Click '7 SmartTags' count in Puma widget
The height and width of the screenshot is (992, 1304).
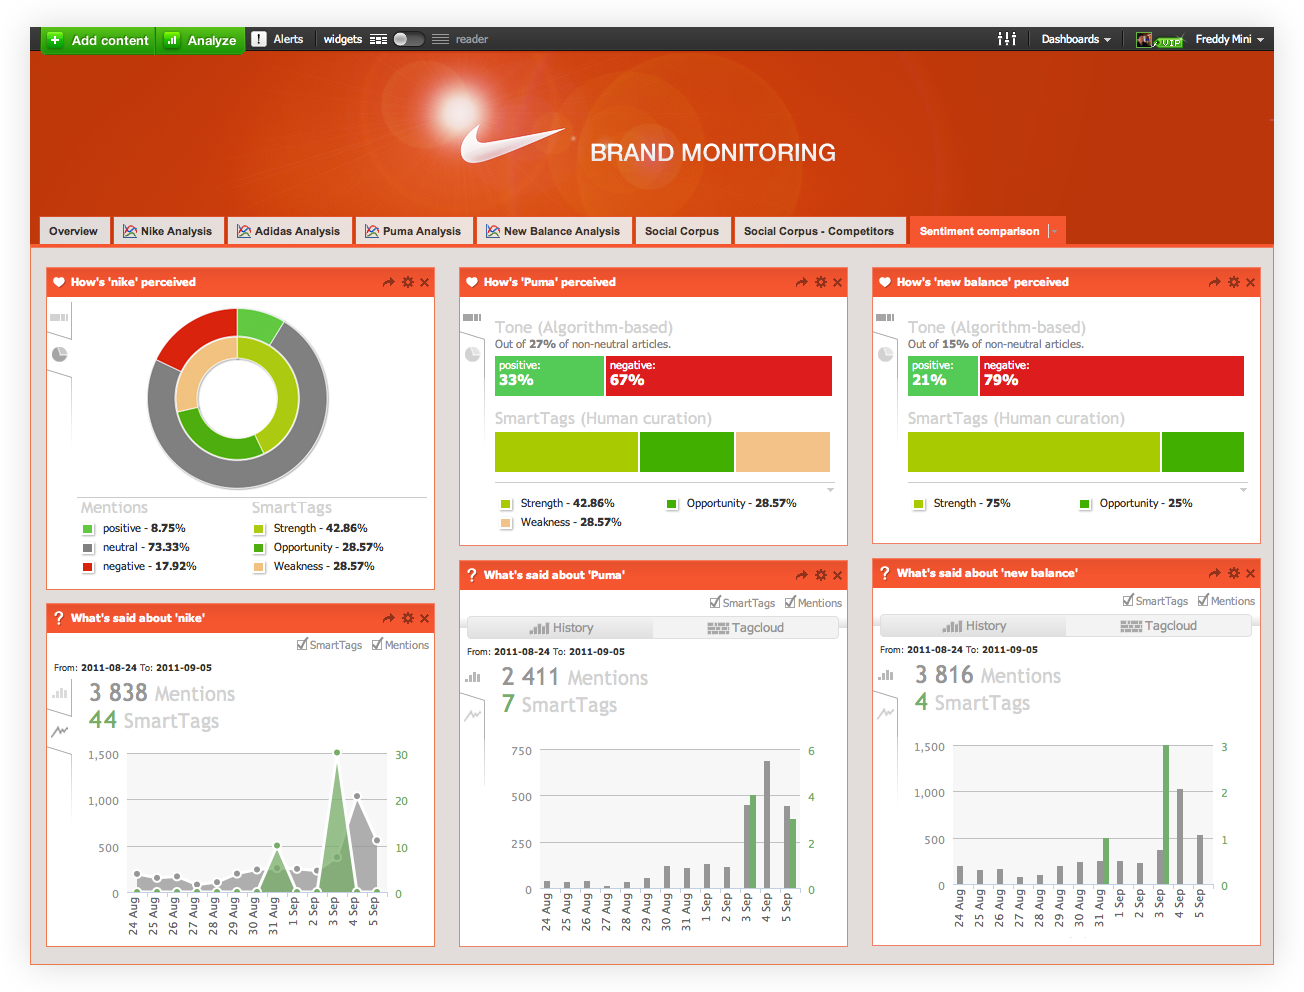tap(559, 704)
